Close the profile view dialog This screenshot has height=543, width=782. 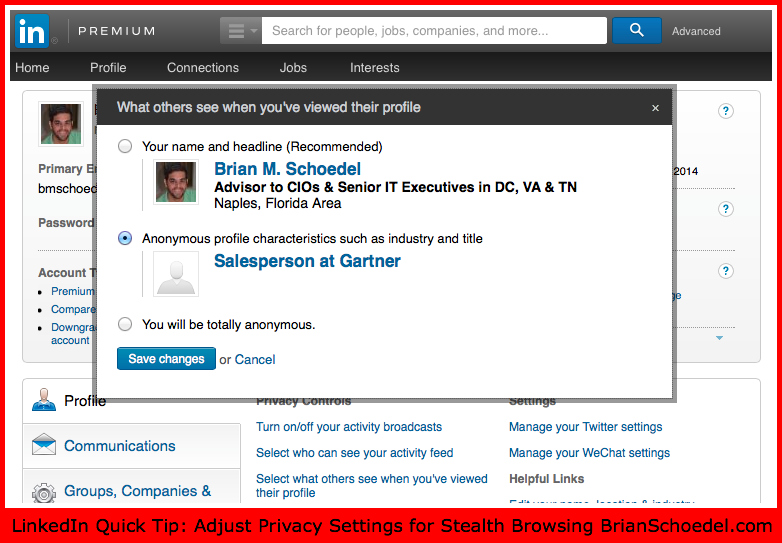(x=655, y=108)
